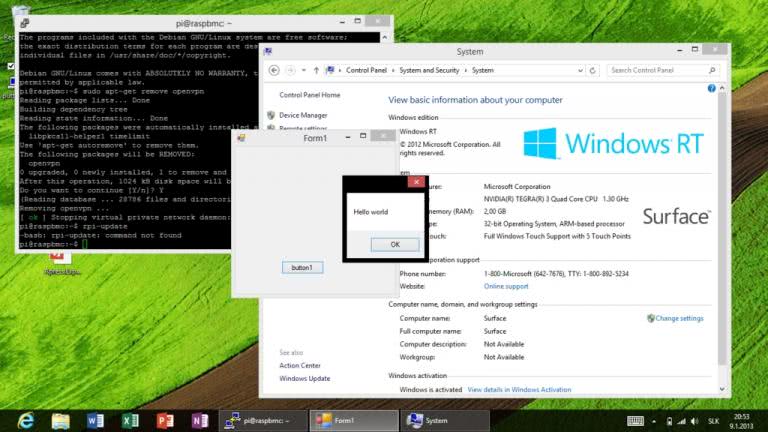The image size is (768, 432).
Task: Click 'View basic information about your computer' heading
Action: pos(475,100)
